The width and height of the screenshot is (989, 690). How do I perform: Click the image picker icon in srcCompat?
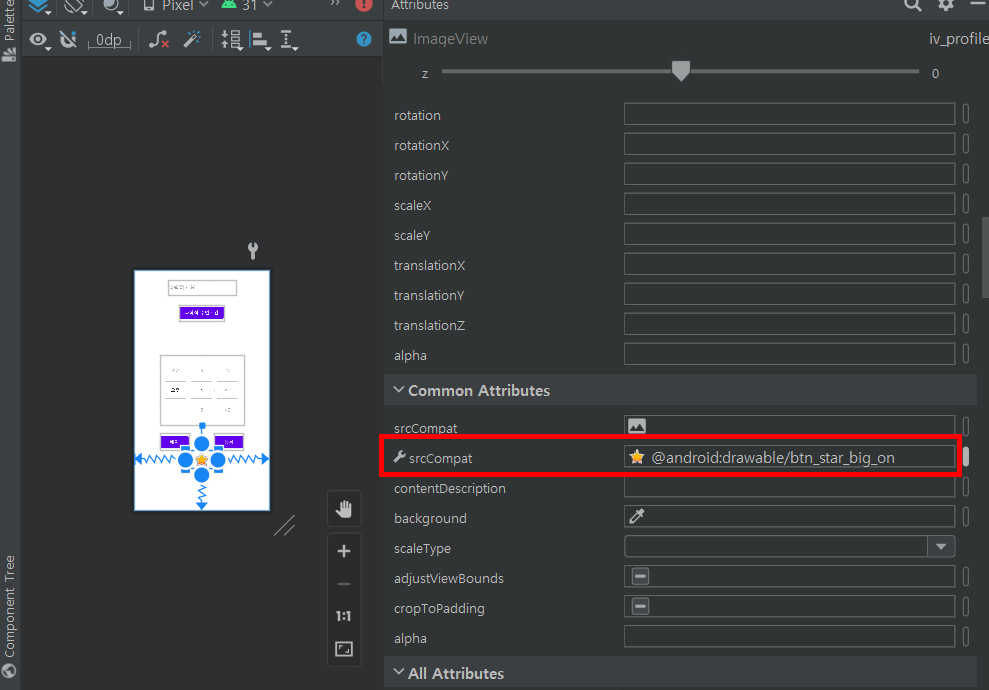pyautogui.click(x=636, y=426)
